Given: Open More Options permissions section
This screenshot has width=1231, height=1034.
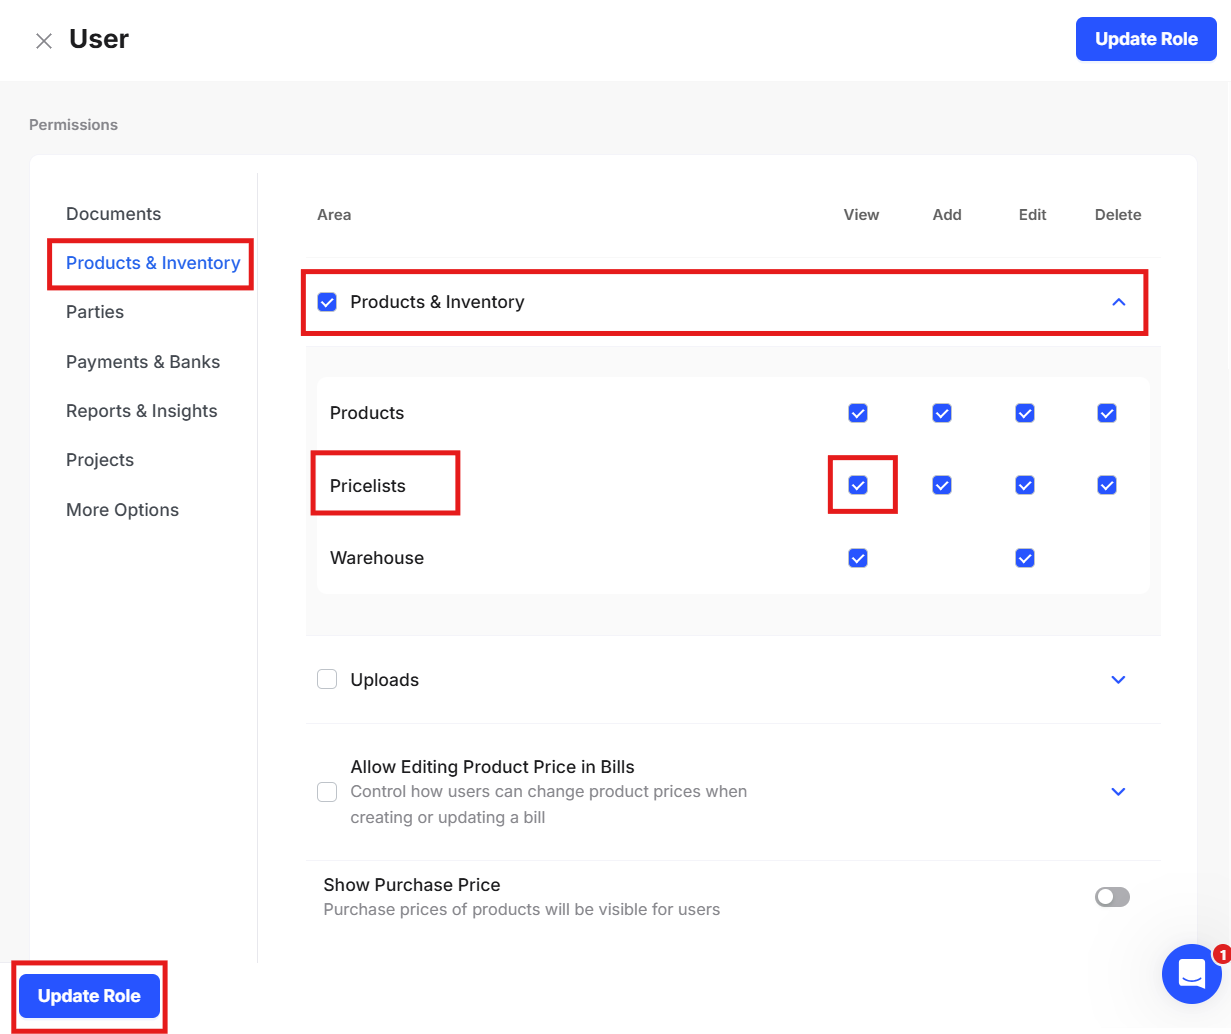Looking at the screenshot, I should pos(122,510).
